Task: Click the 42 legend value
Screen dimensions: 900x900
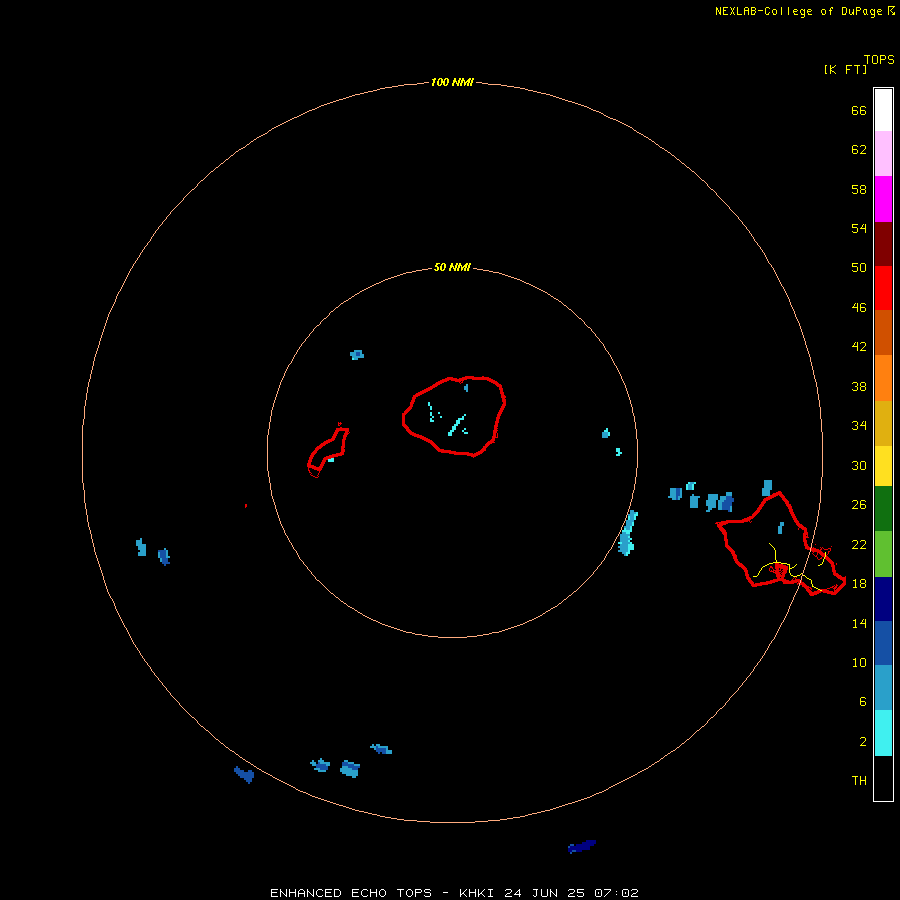Action: pyautogui.click(x=859, y=347)
